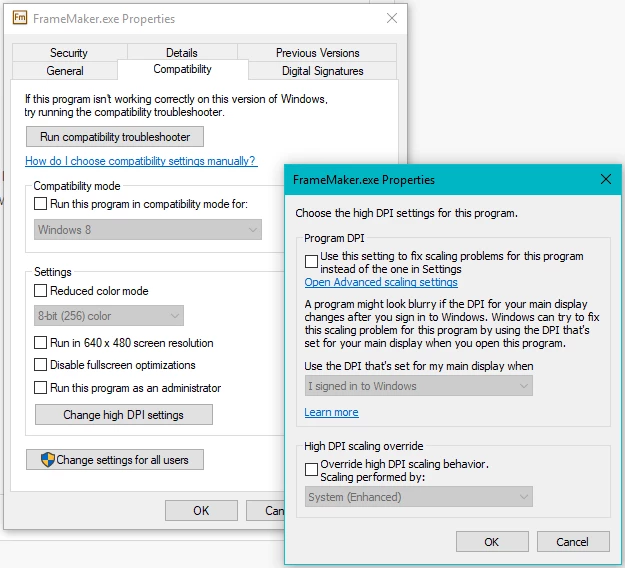
Task: Select the Compatibility tab
Action: point(183,69)
